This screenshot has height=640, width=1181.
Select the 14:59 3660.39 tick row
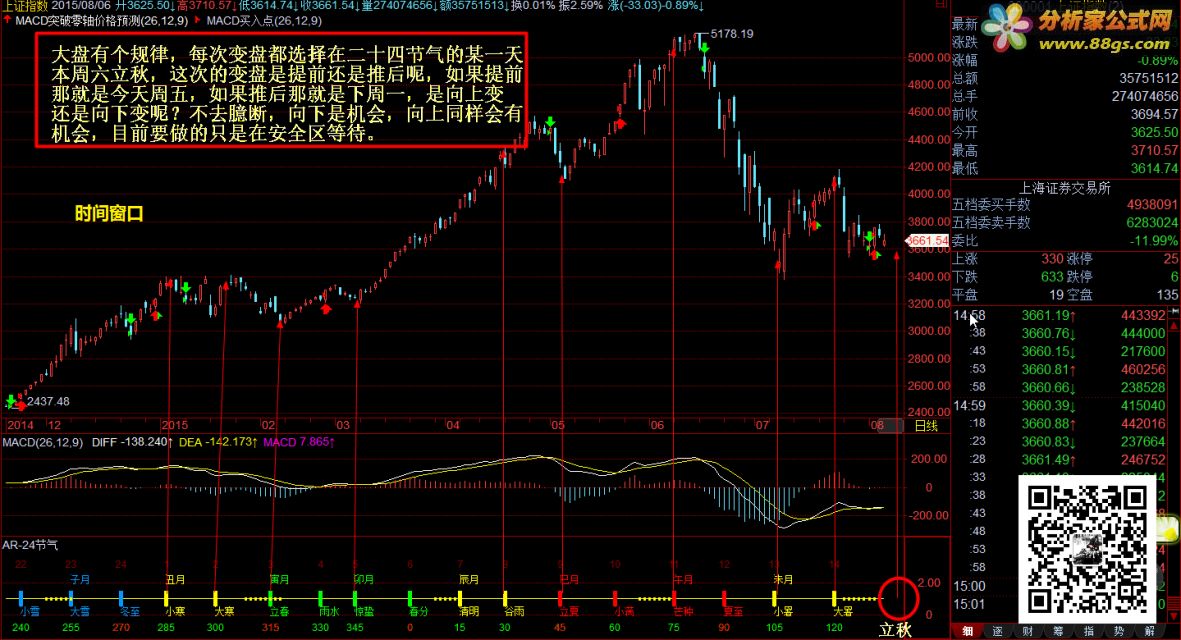click(1060, 405)
